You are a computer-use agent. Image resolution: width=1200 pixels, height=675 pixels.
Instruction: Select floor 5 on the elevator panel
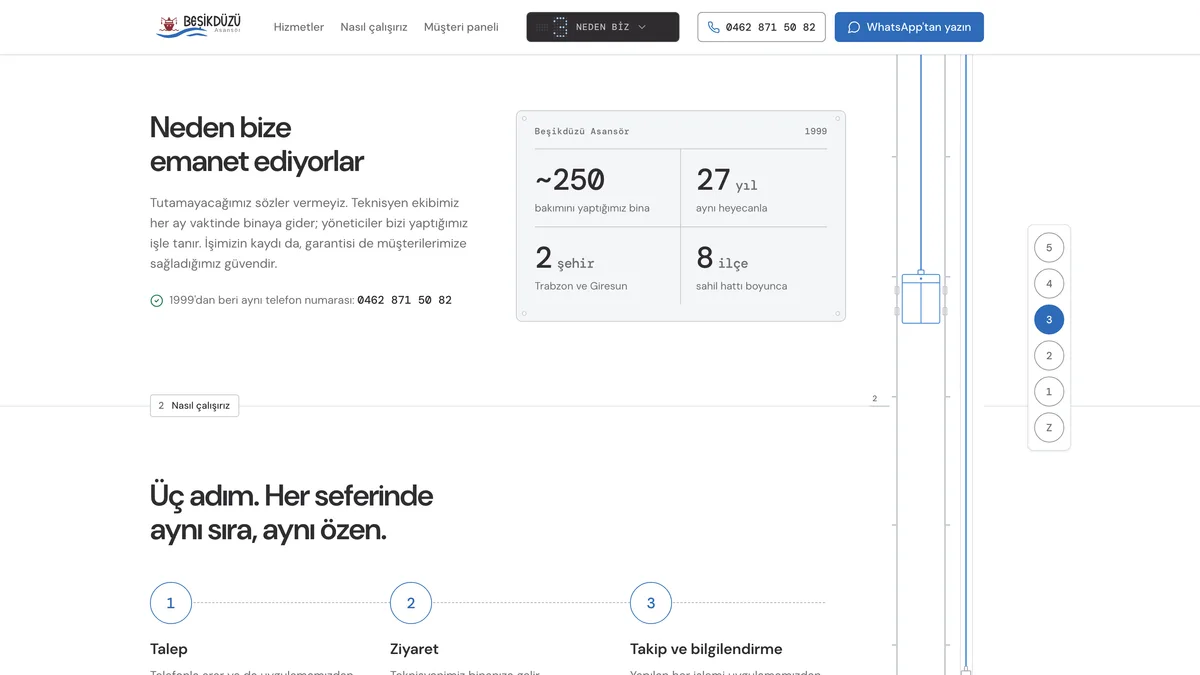click(1049, 247)
